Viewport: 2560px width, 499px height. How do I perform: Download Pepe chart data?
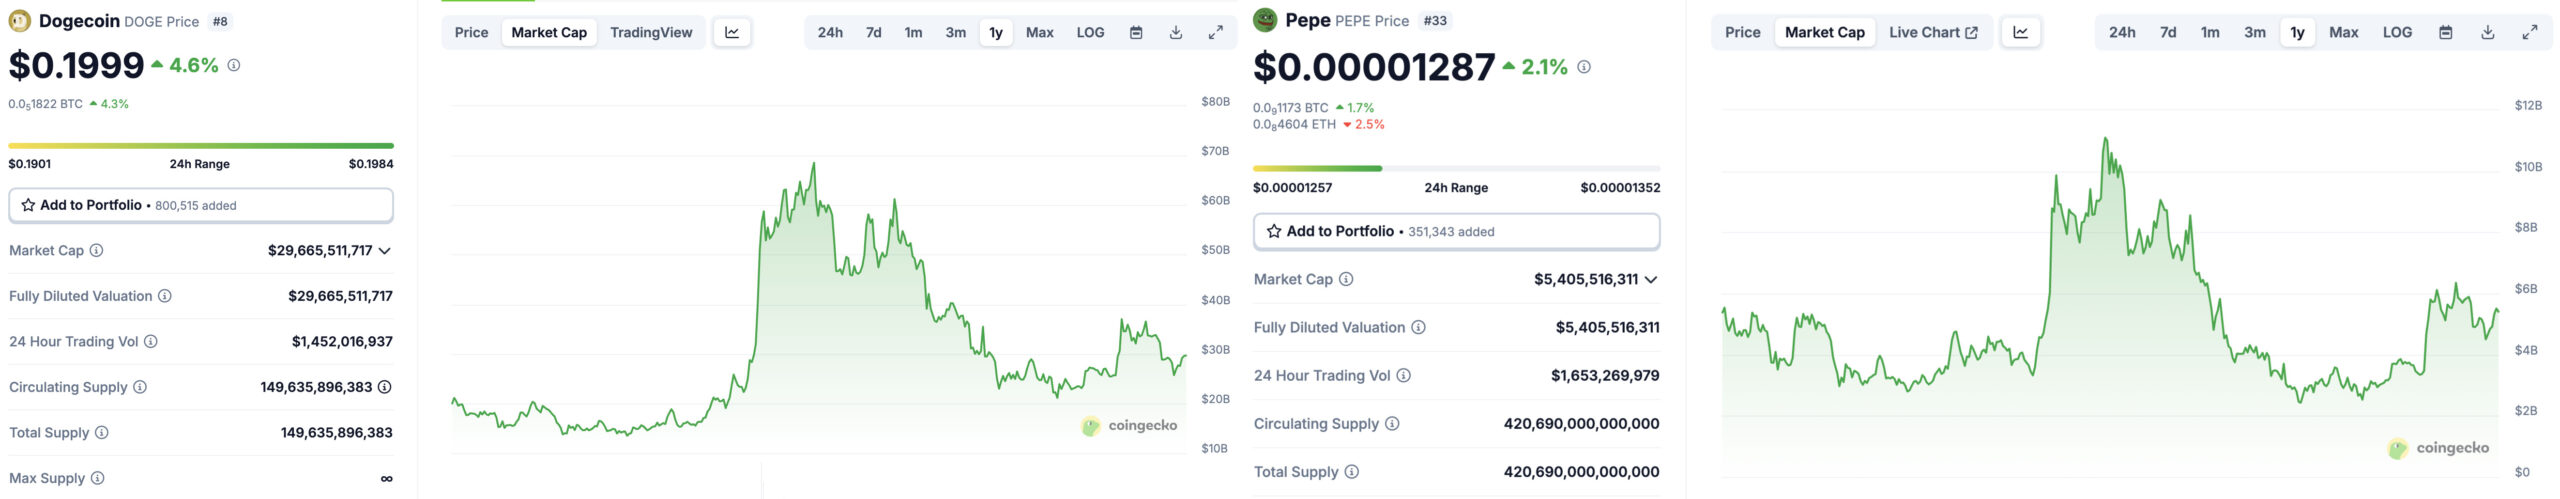pyautogui.click(x=2488, y=32)
